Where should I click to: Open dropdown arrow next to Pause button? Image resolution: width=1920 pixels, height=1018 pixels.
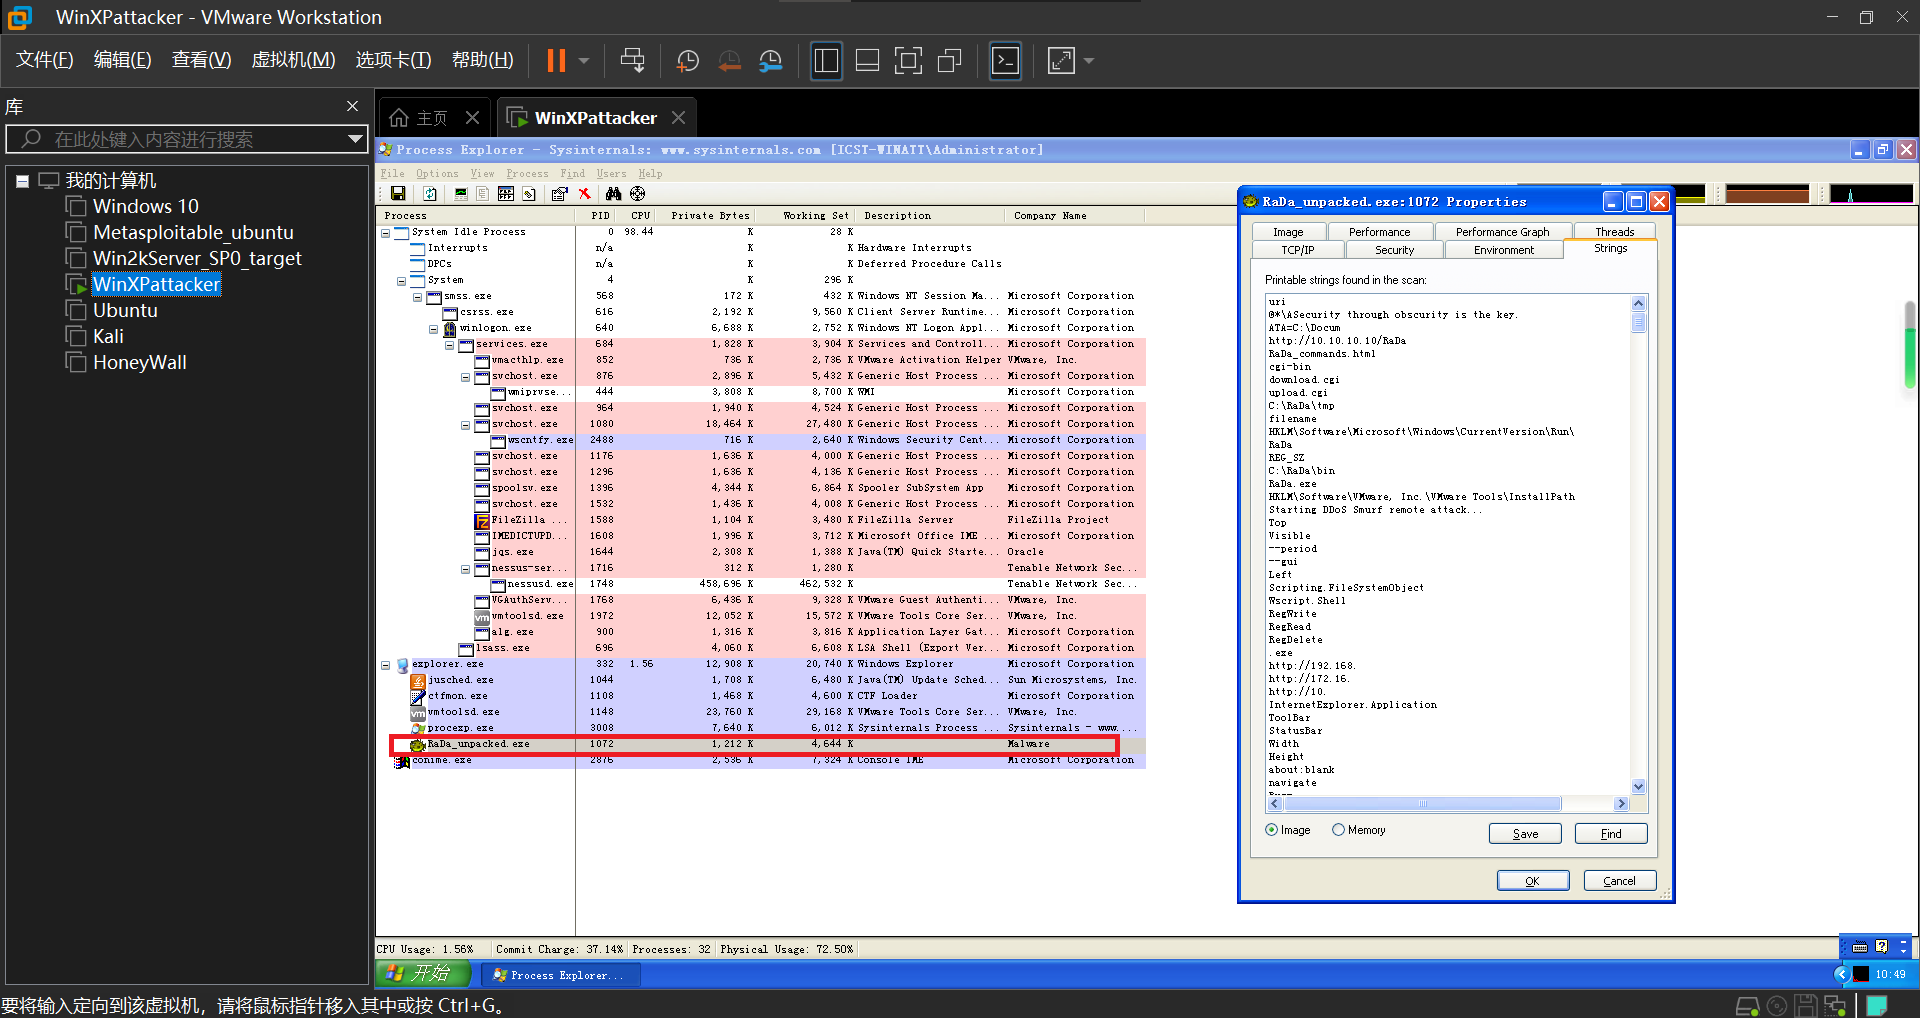(x=584, y=61)
